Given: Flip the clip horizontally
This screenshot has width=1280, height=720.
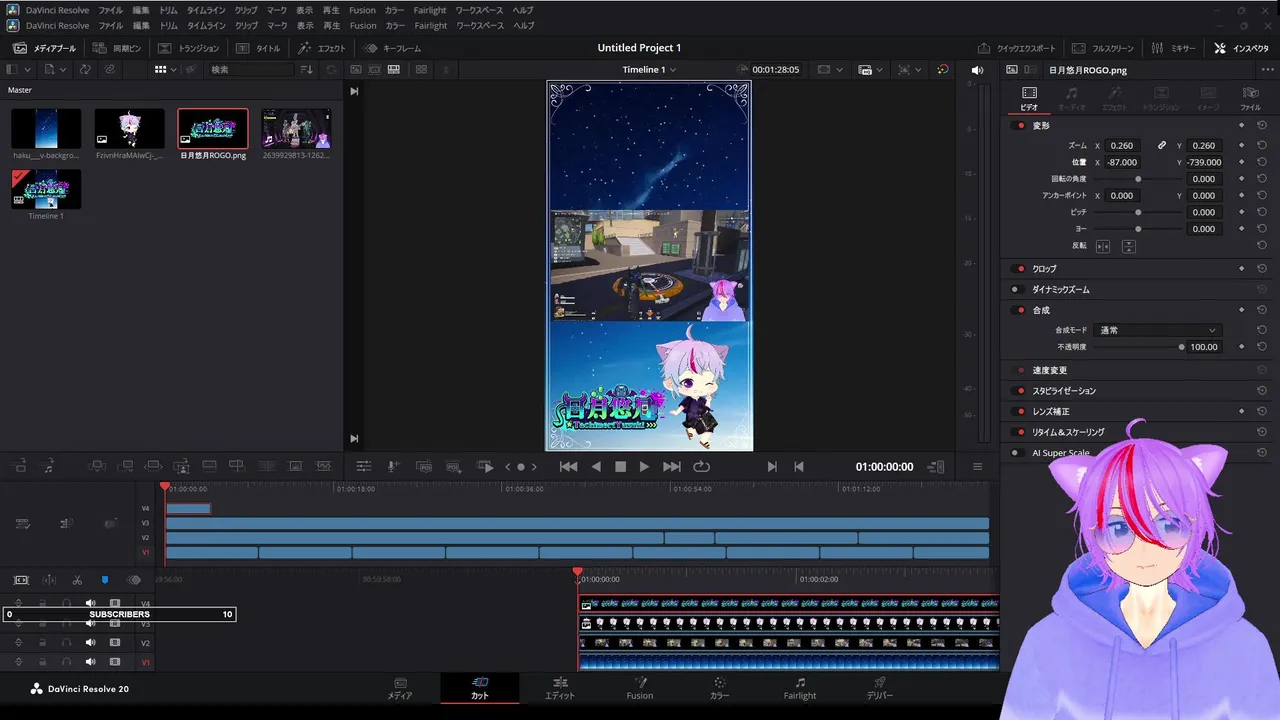Looking at the screenshot, I should [x=1103, y=246].
